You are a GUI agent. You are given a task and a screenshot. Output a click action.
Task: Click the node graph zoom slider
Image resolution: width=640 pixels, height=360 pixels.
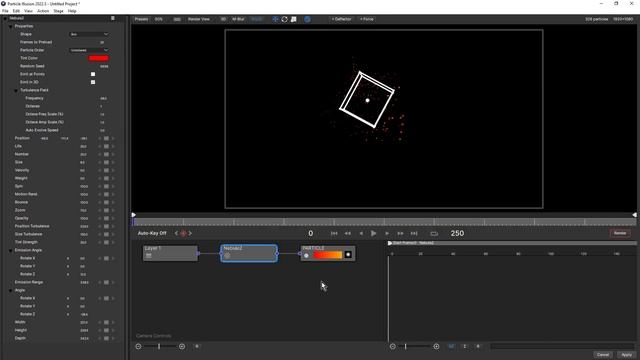pos(160,347)
